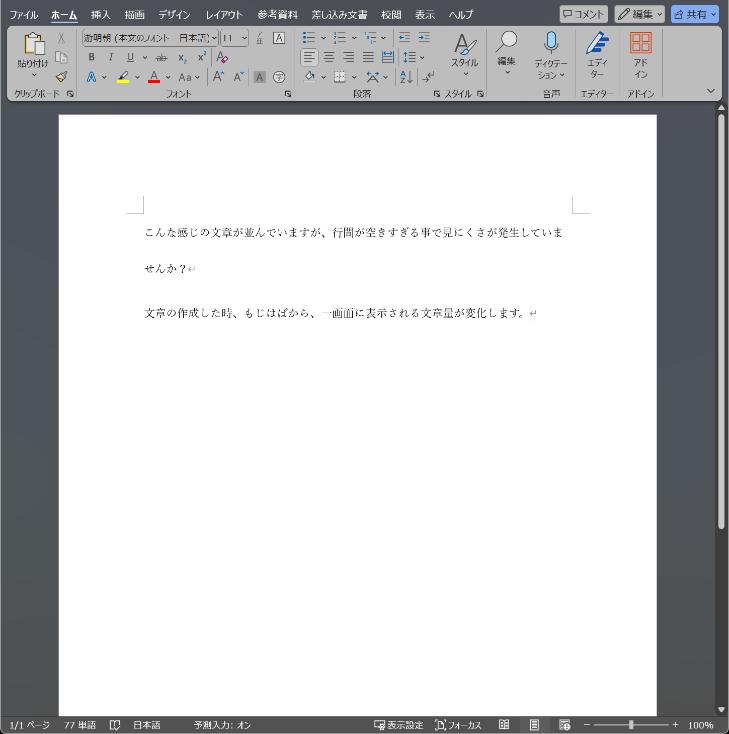The width and height of the screenshot is (729, 734).
Task: Click the Enclosed Characters icon
Action: click(279, 77)
